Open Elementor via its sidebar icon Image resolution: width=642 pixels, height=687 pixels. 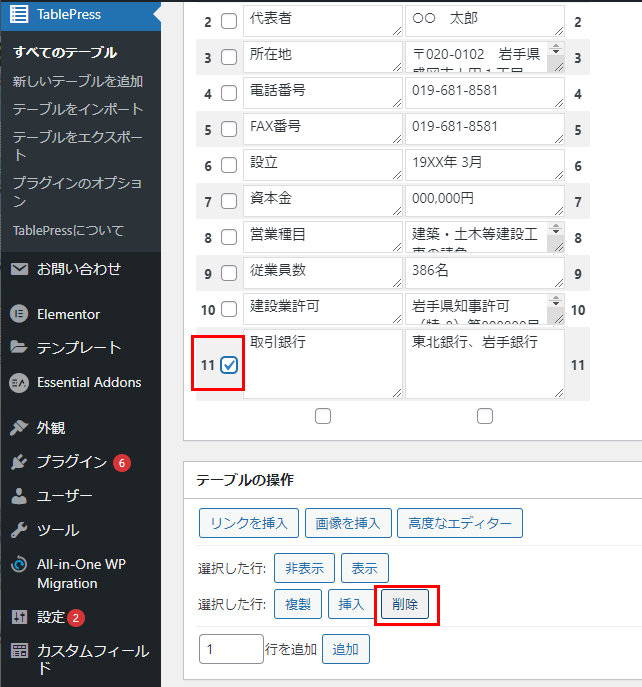pos(19,314)
